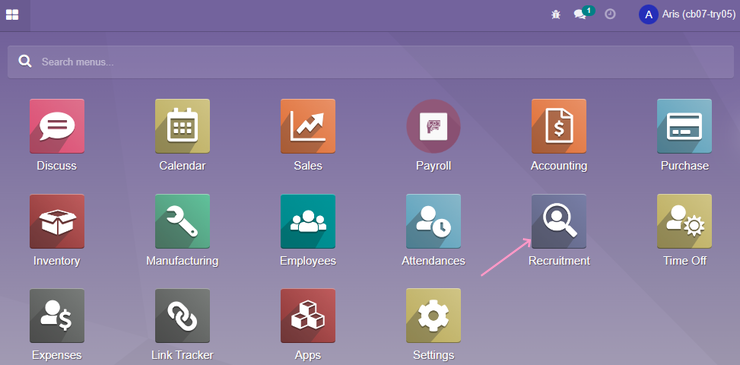Launch the Link Tracker chain icon
This screenshot has height=365, width=740.
pos(182,315)
